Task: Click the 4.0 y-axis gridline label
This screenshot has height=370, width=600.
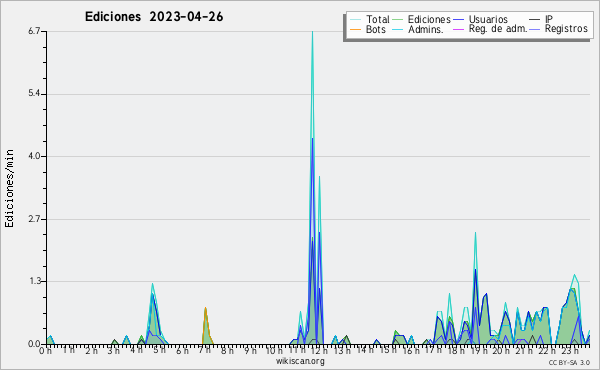Action: pos(34,156)
